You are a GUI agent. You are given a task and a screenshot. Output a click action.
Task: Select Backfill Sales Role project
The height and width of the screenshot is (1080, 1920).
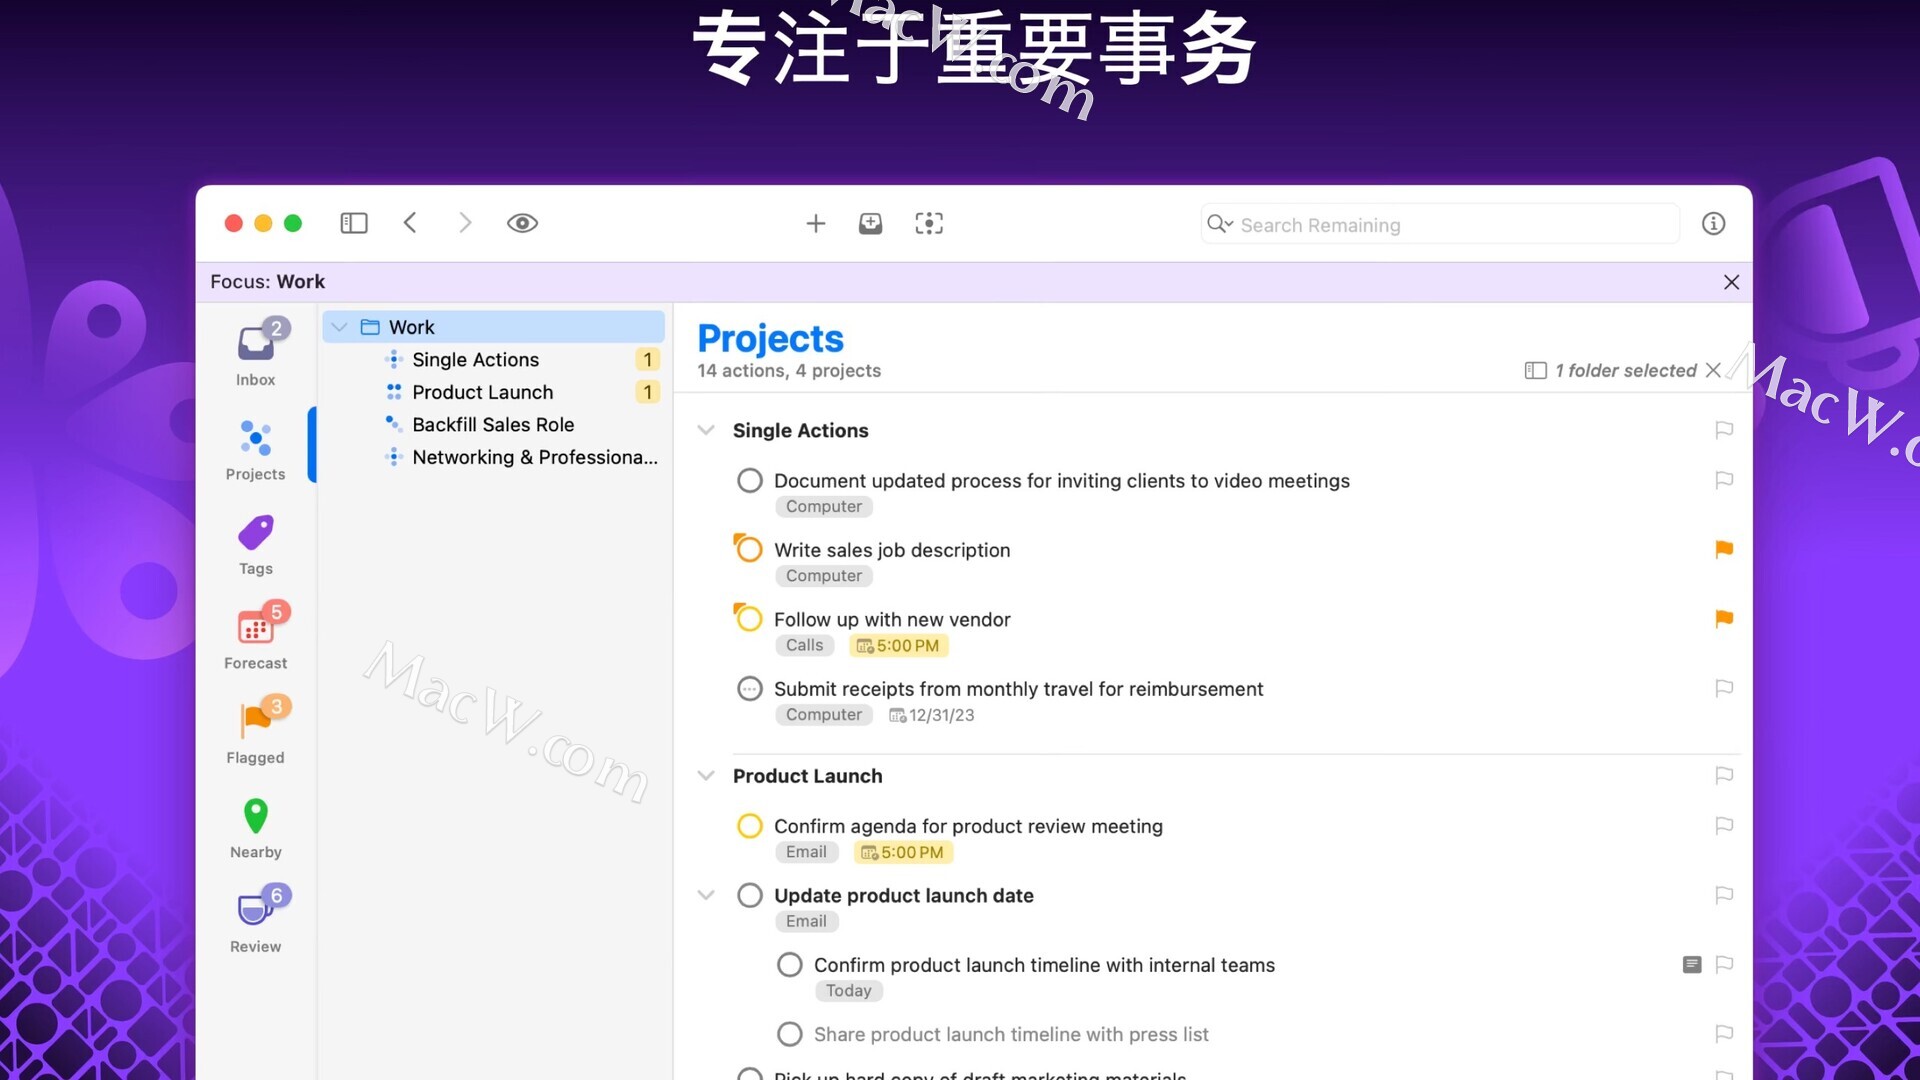(x=493, y=424)
